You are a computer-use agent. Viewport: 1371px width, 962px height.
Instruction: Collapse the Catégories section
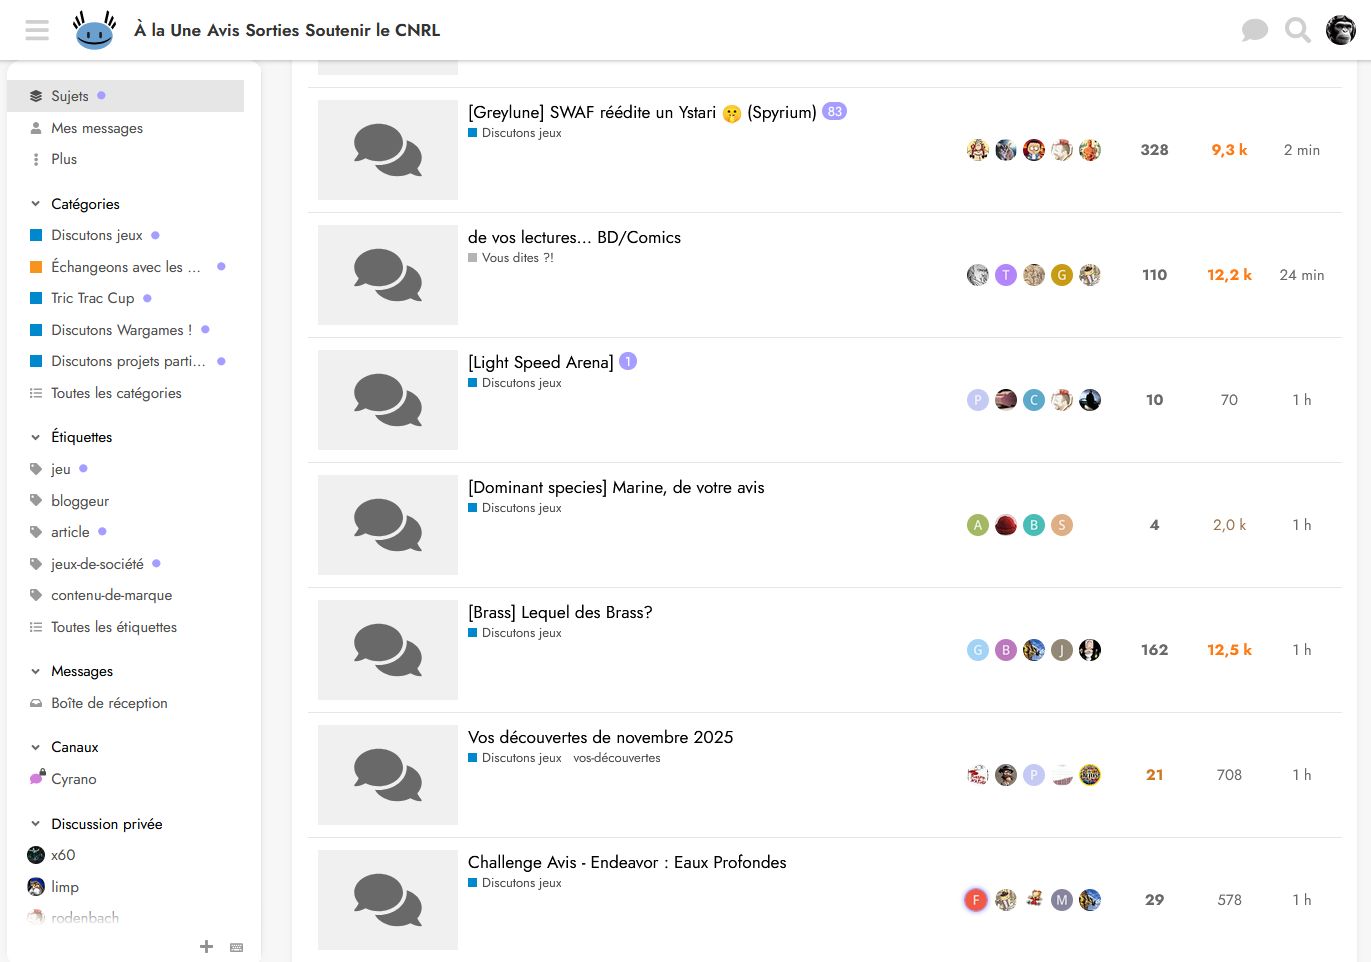coord(36,204)
